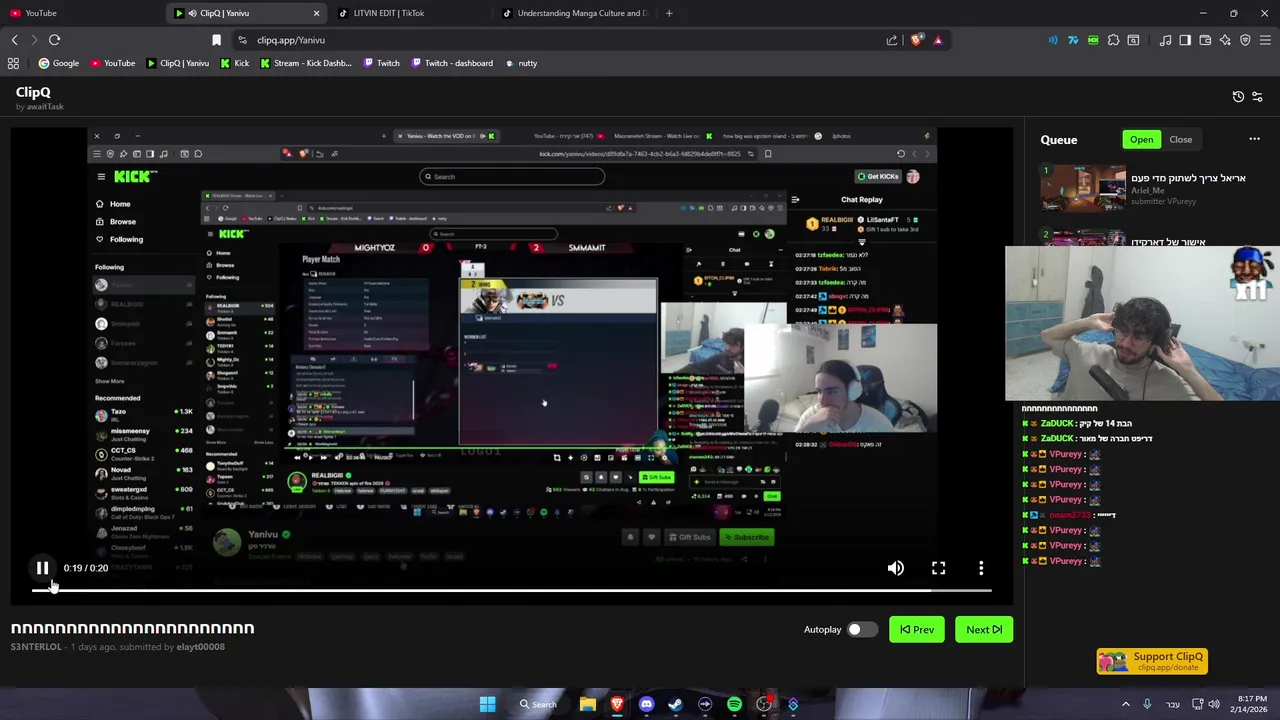Open the ClipQ settings sliders icon
Screen dimensions: 1280x720
coord(1257,97)
